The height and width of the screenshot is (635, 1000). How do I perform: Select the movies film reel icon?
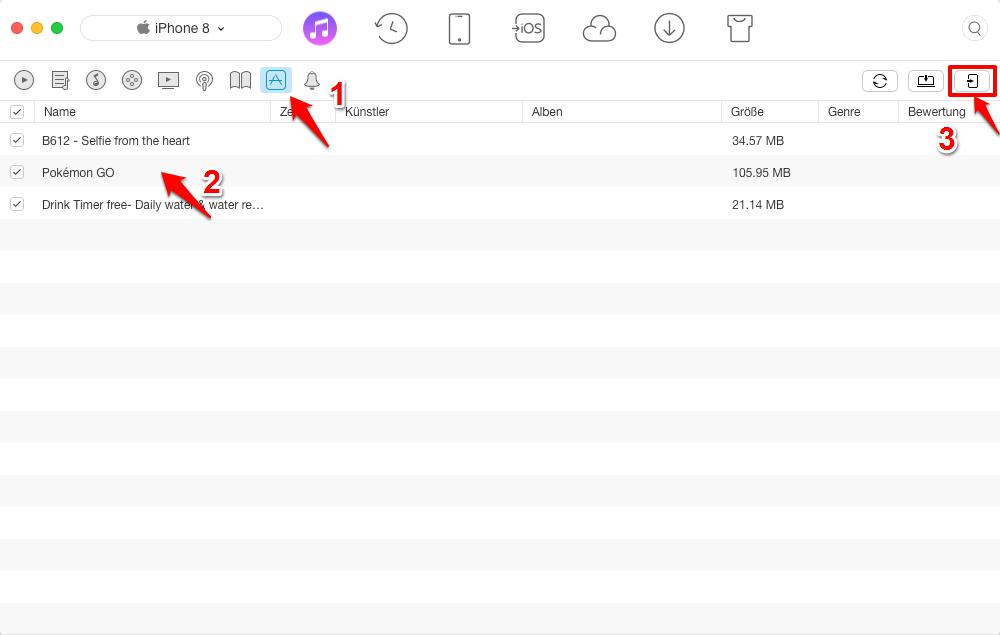[x=132, y=80]
